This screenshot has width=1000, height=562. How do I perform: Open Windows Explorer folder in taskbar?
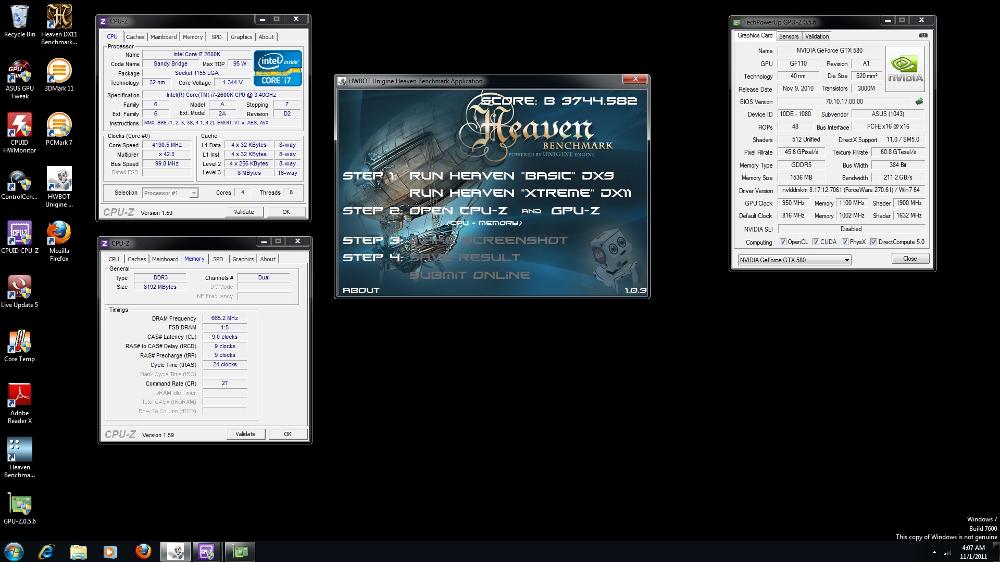click(78, 551)
